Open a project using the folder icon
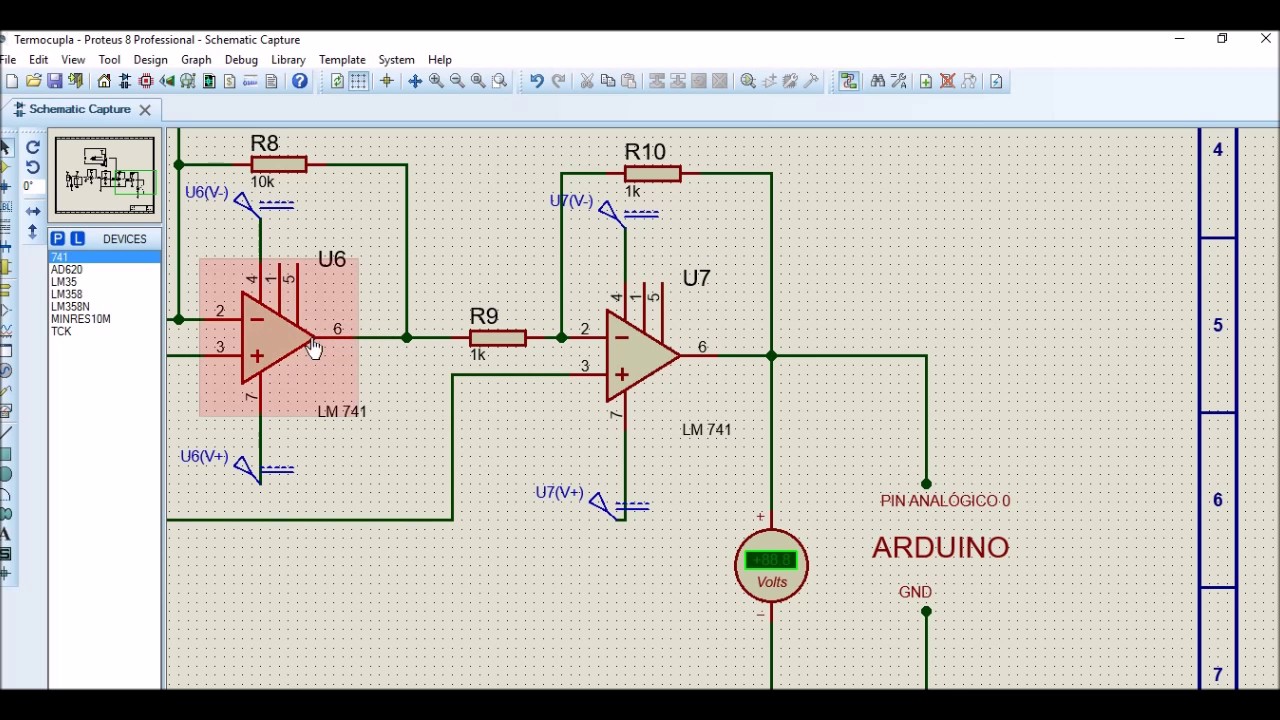The height and width of the screenshot is (720, 1280). pyautogui.click(x=33, y=81)
